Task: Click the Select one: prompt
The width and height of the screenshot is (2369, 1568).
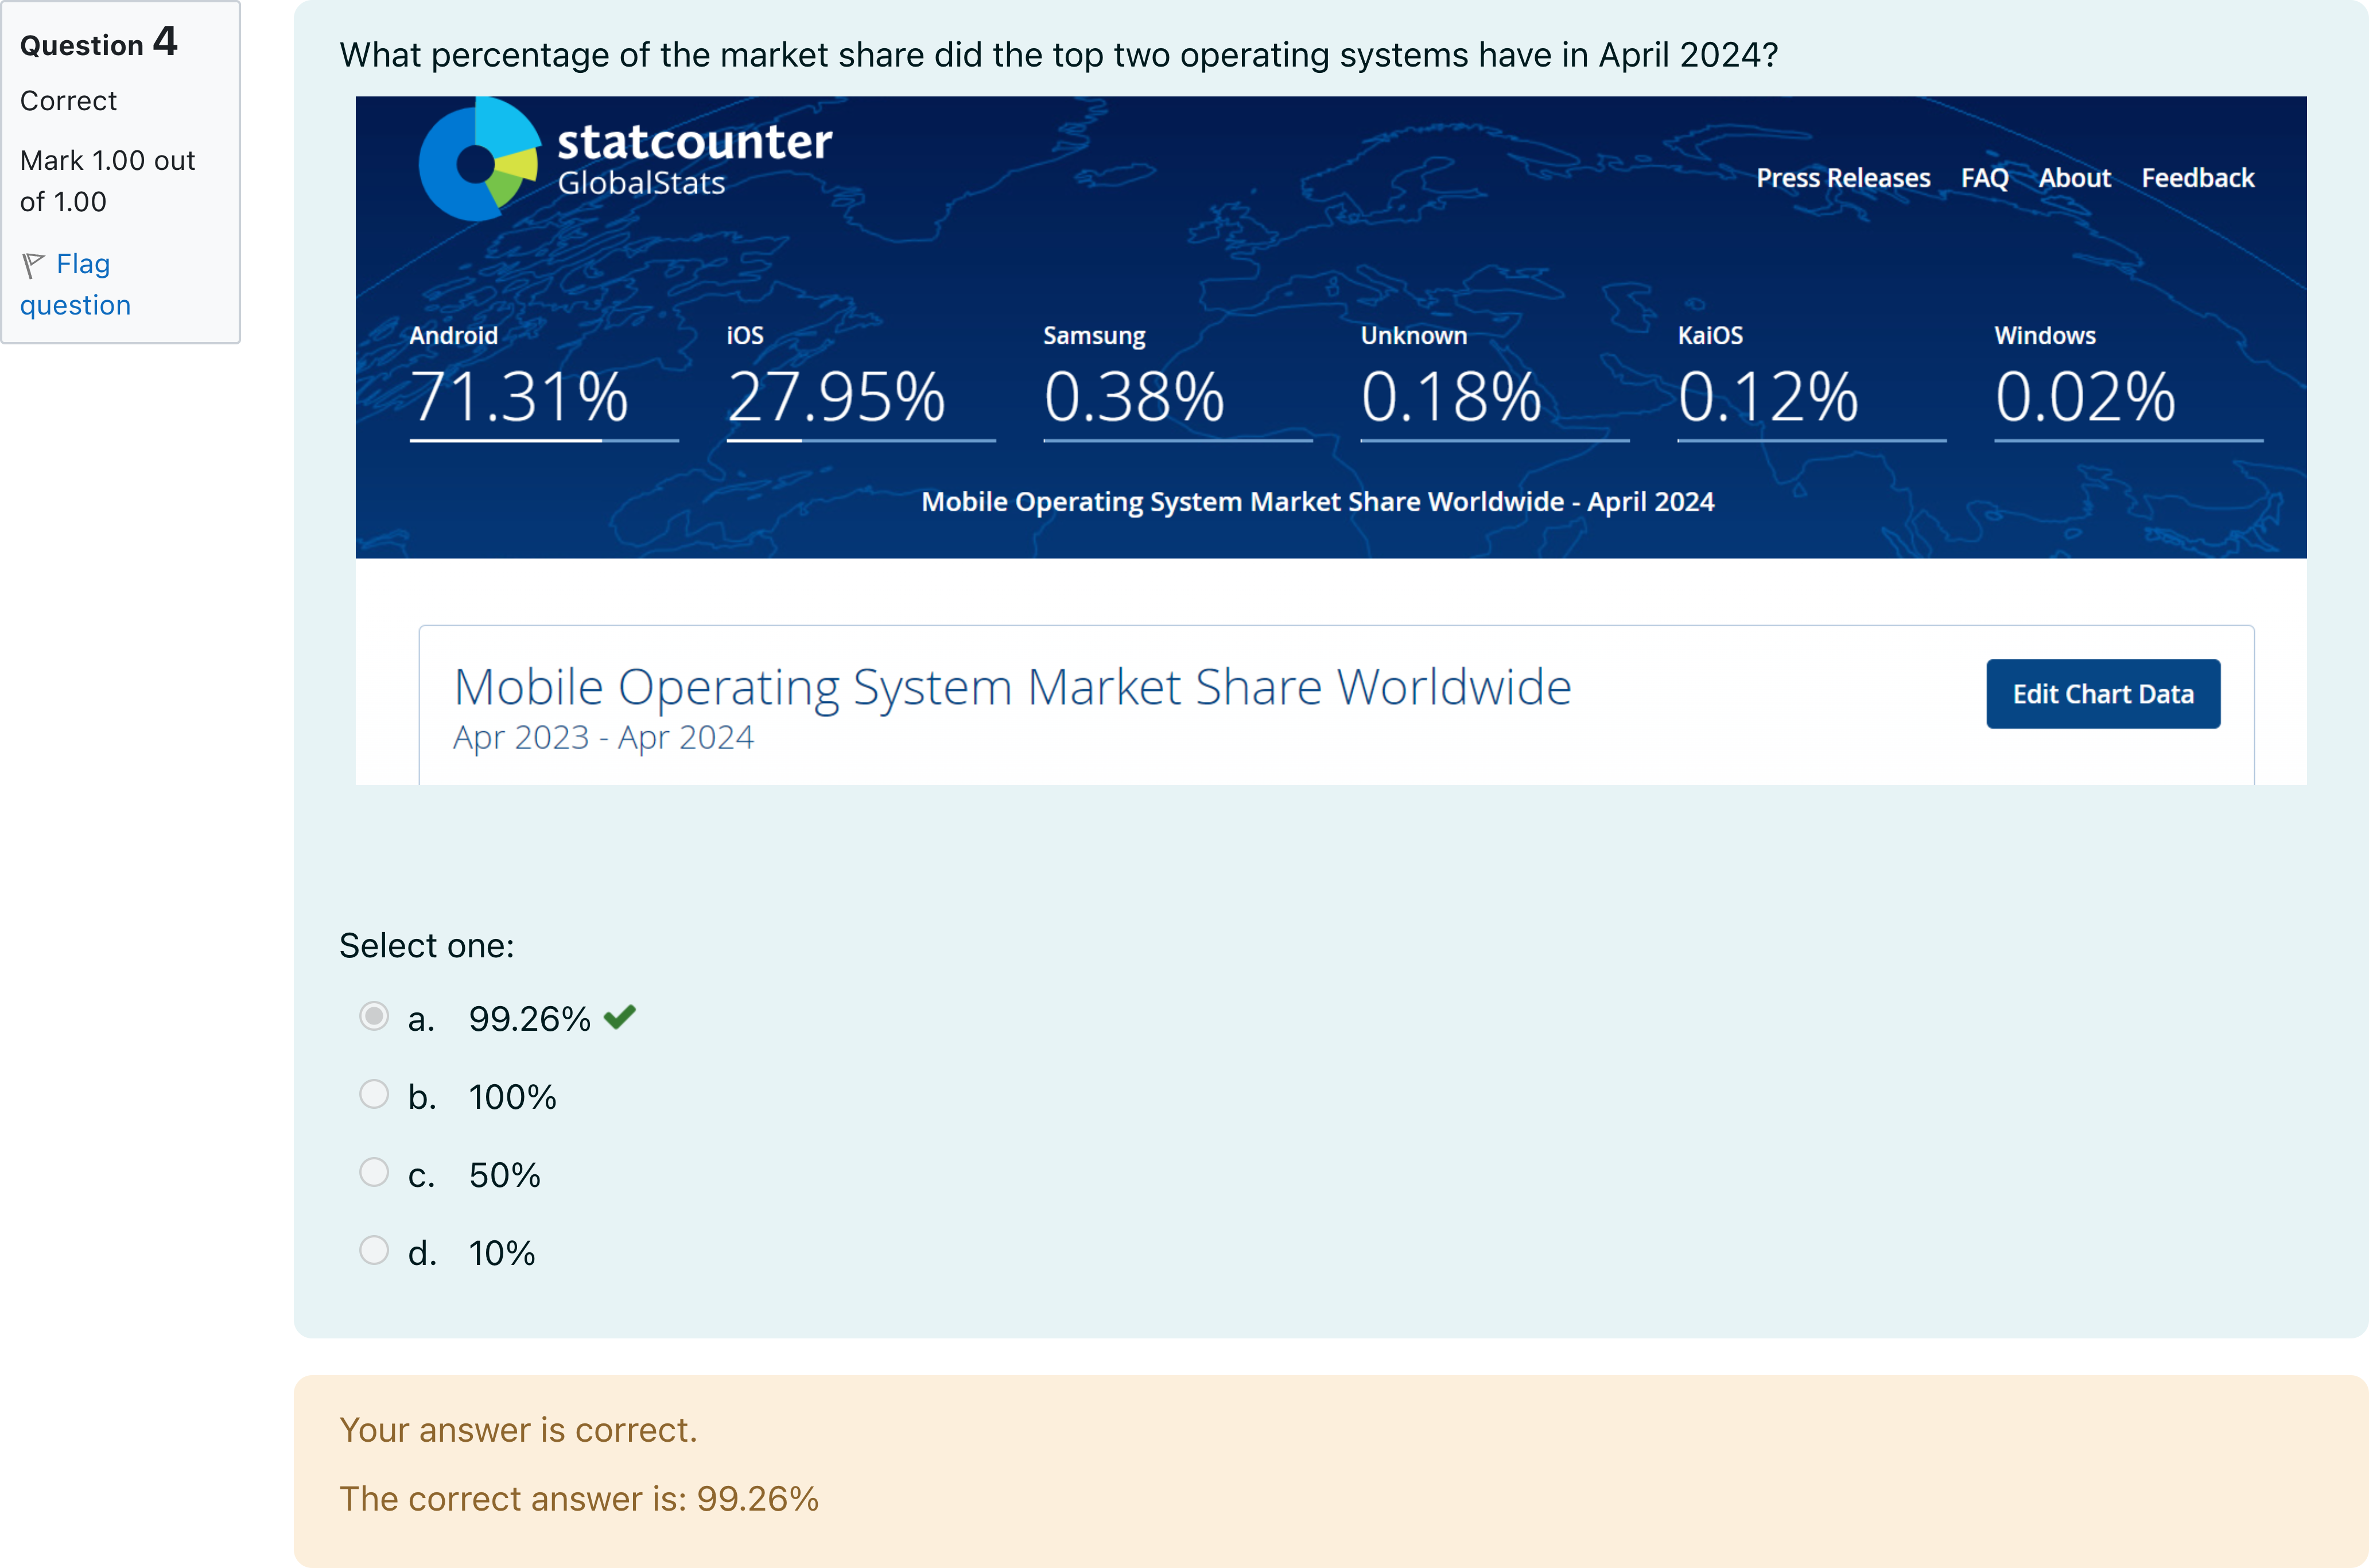Action: tap(427, 946)
